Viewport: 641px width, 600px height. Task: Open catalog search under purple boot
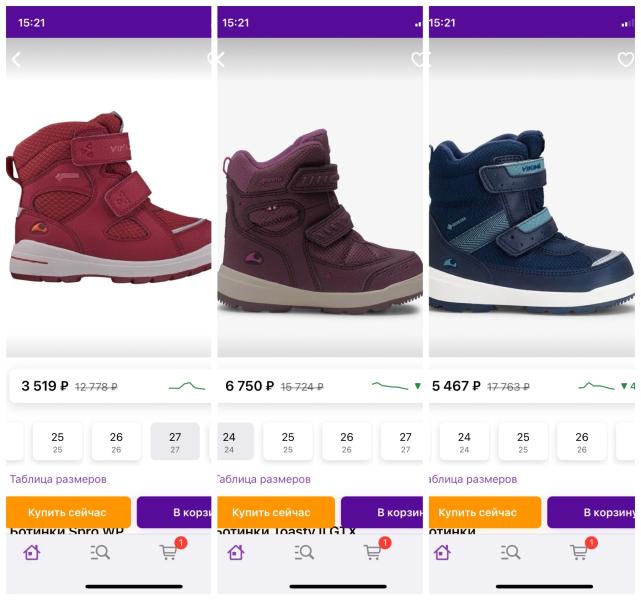click(304, 553)
